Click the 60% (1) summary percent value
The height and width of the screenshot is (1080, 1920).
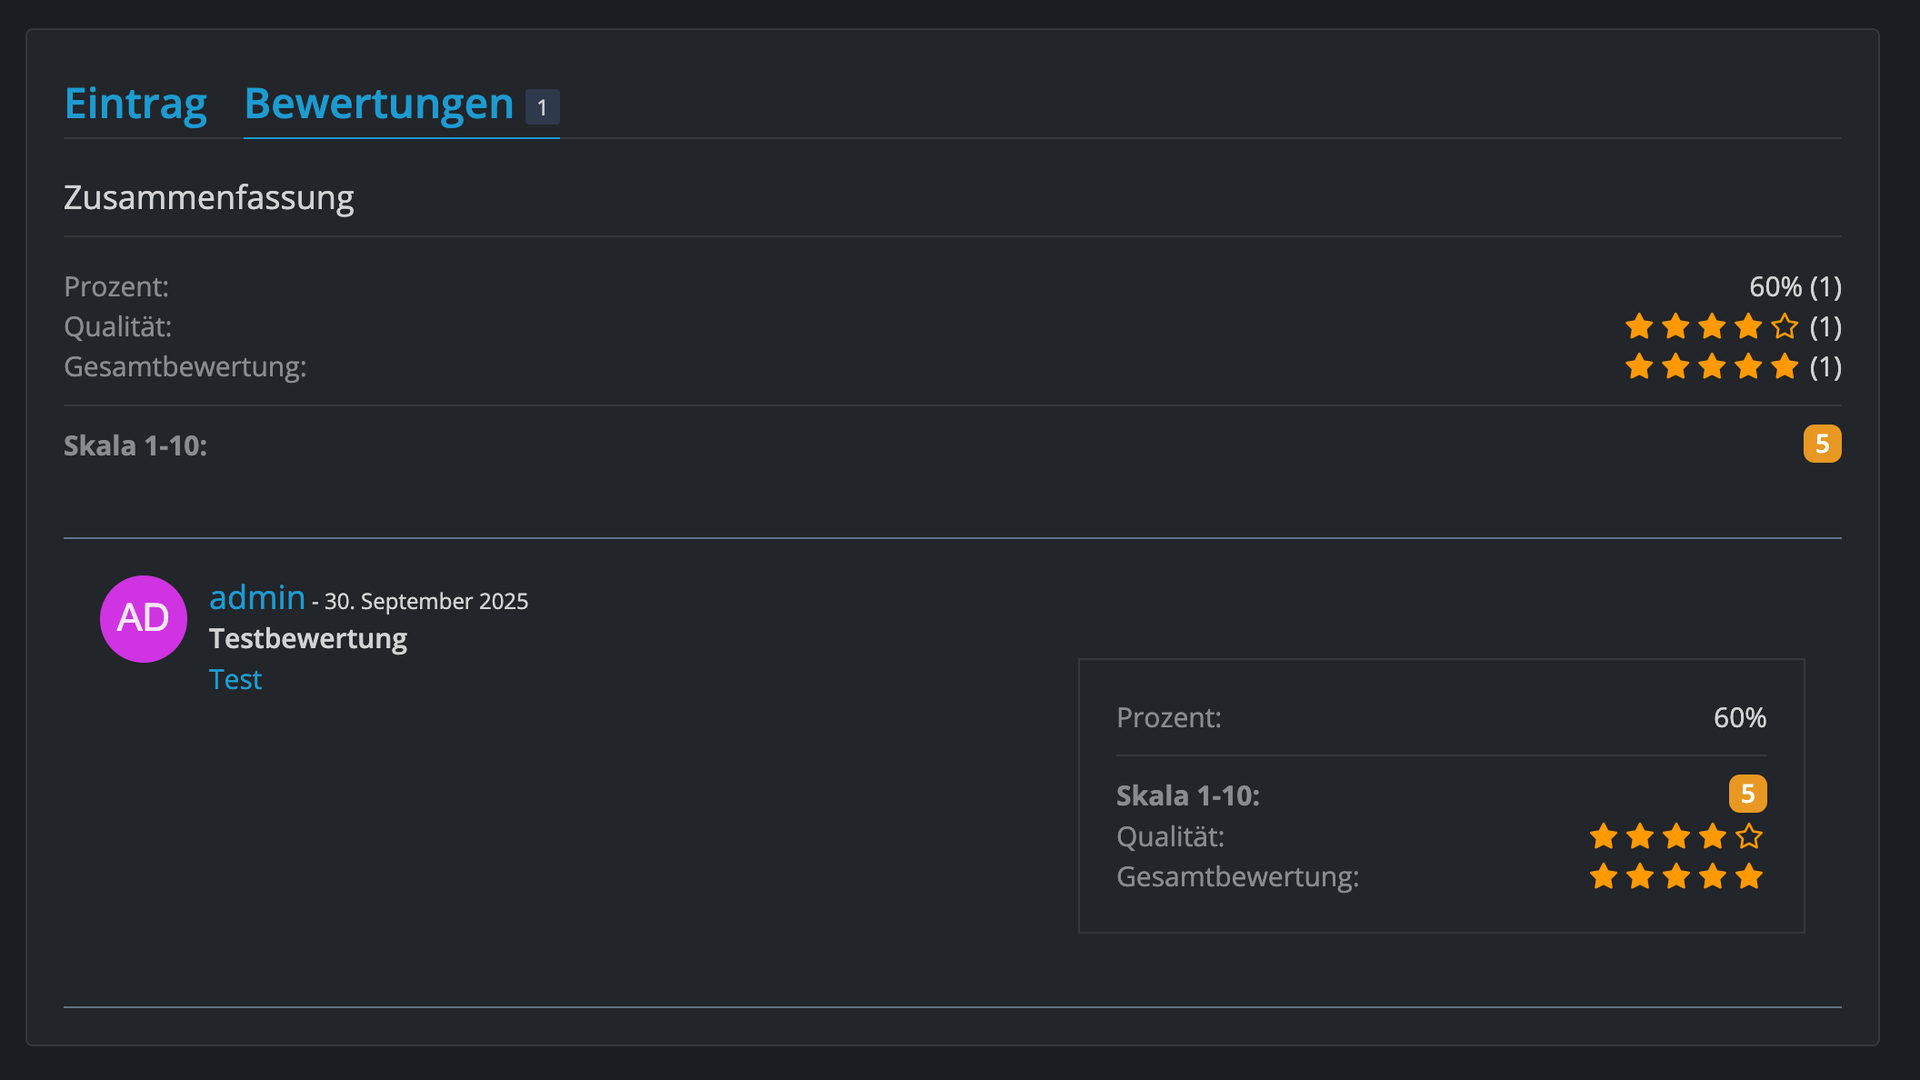[x=1795, y=287]
